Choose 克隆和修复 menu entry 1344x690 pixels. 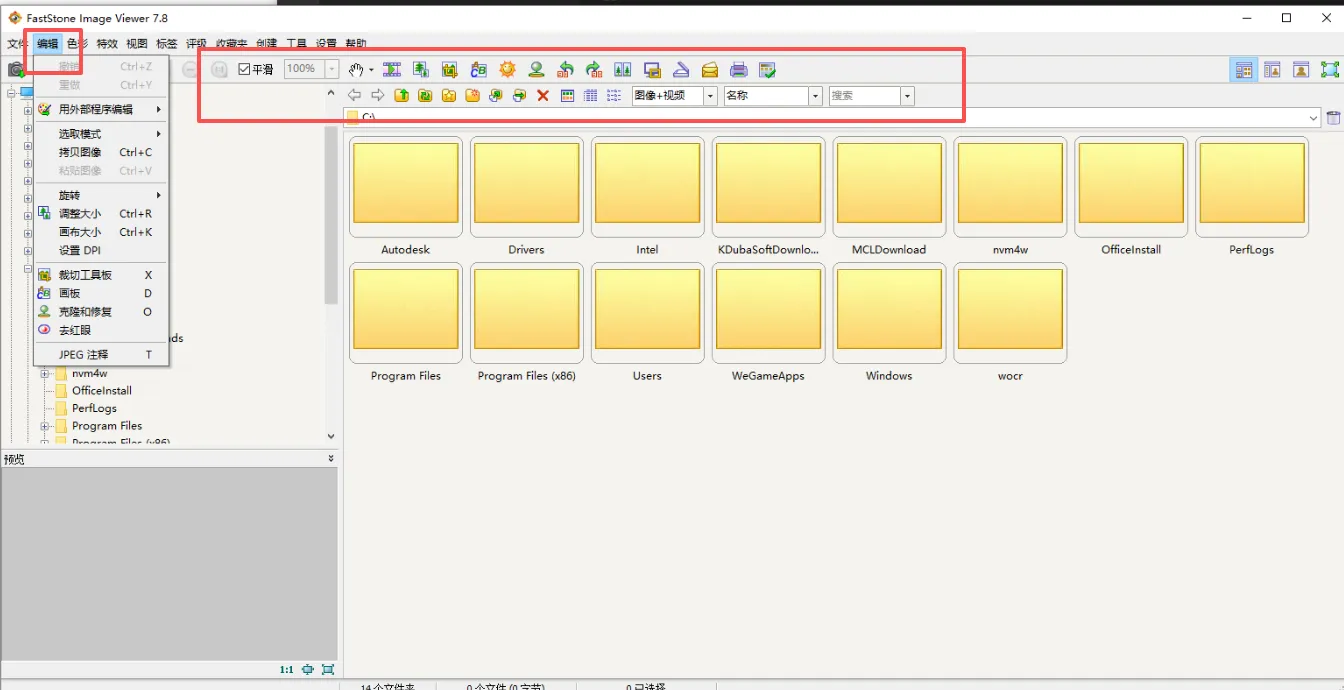pyautogui.click(x=101, y=311)
